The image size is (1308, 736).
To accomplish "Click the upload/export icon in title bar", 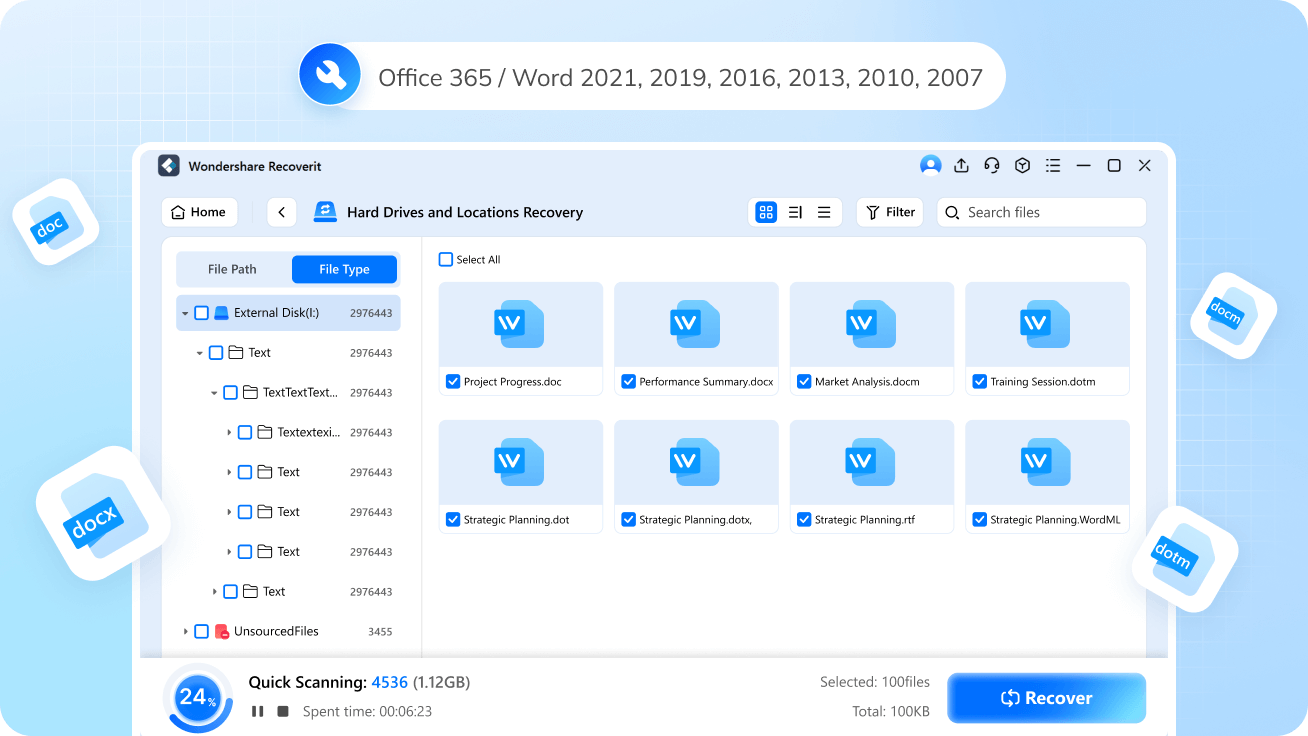I will click(961, 166).
